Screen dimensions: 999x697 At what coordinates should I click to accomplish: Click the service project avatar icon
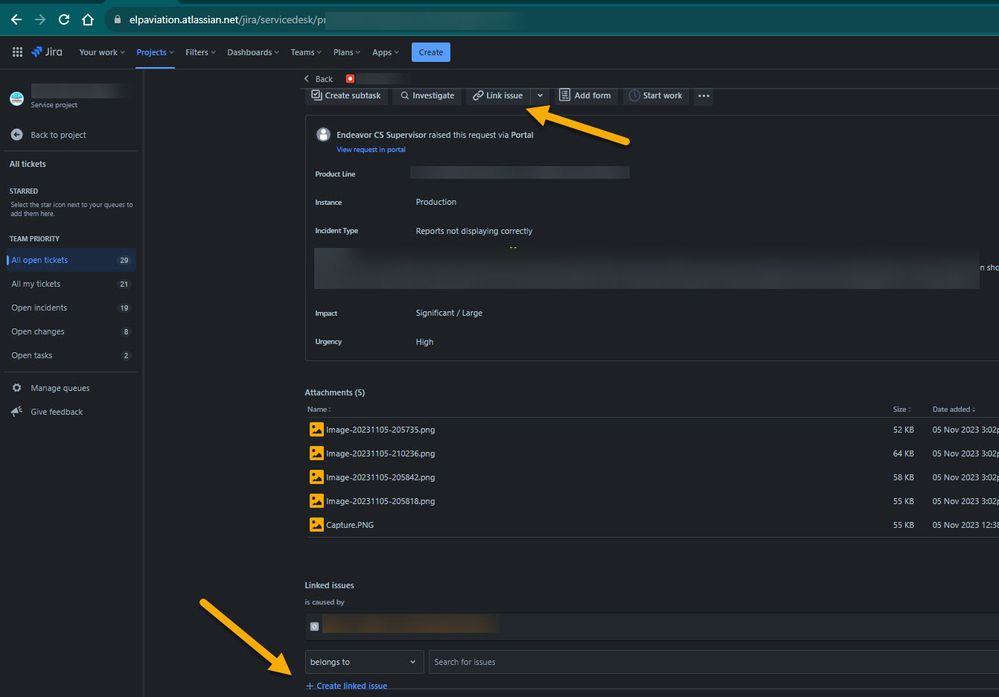pos(17,99)
